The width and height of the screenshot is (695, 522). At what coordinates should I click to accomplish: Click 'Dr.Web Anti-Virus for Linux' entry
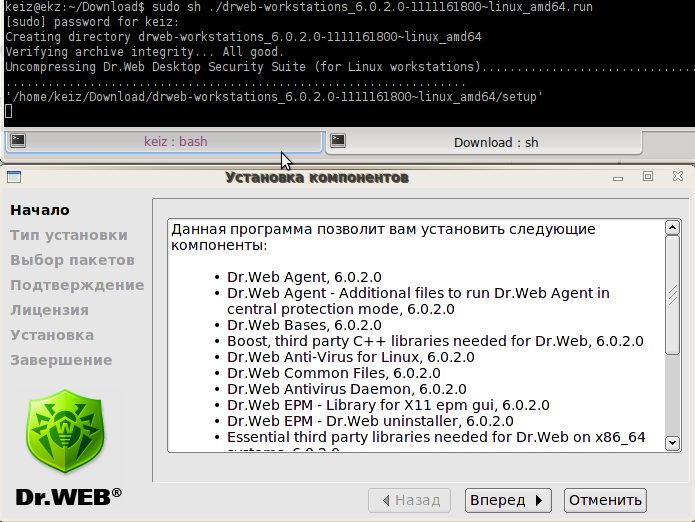pyautogui.click(x=351, y=357)
